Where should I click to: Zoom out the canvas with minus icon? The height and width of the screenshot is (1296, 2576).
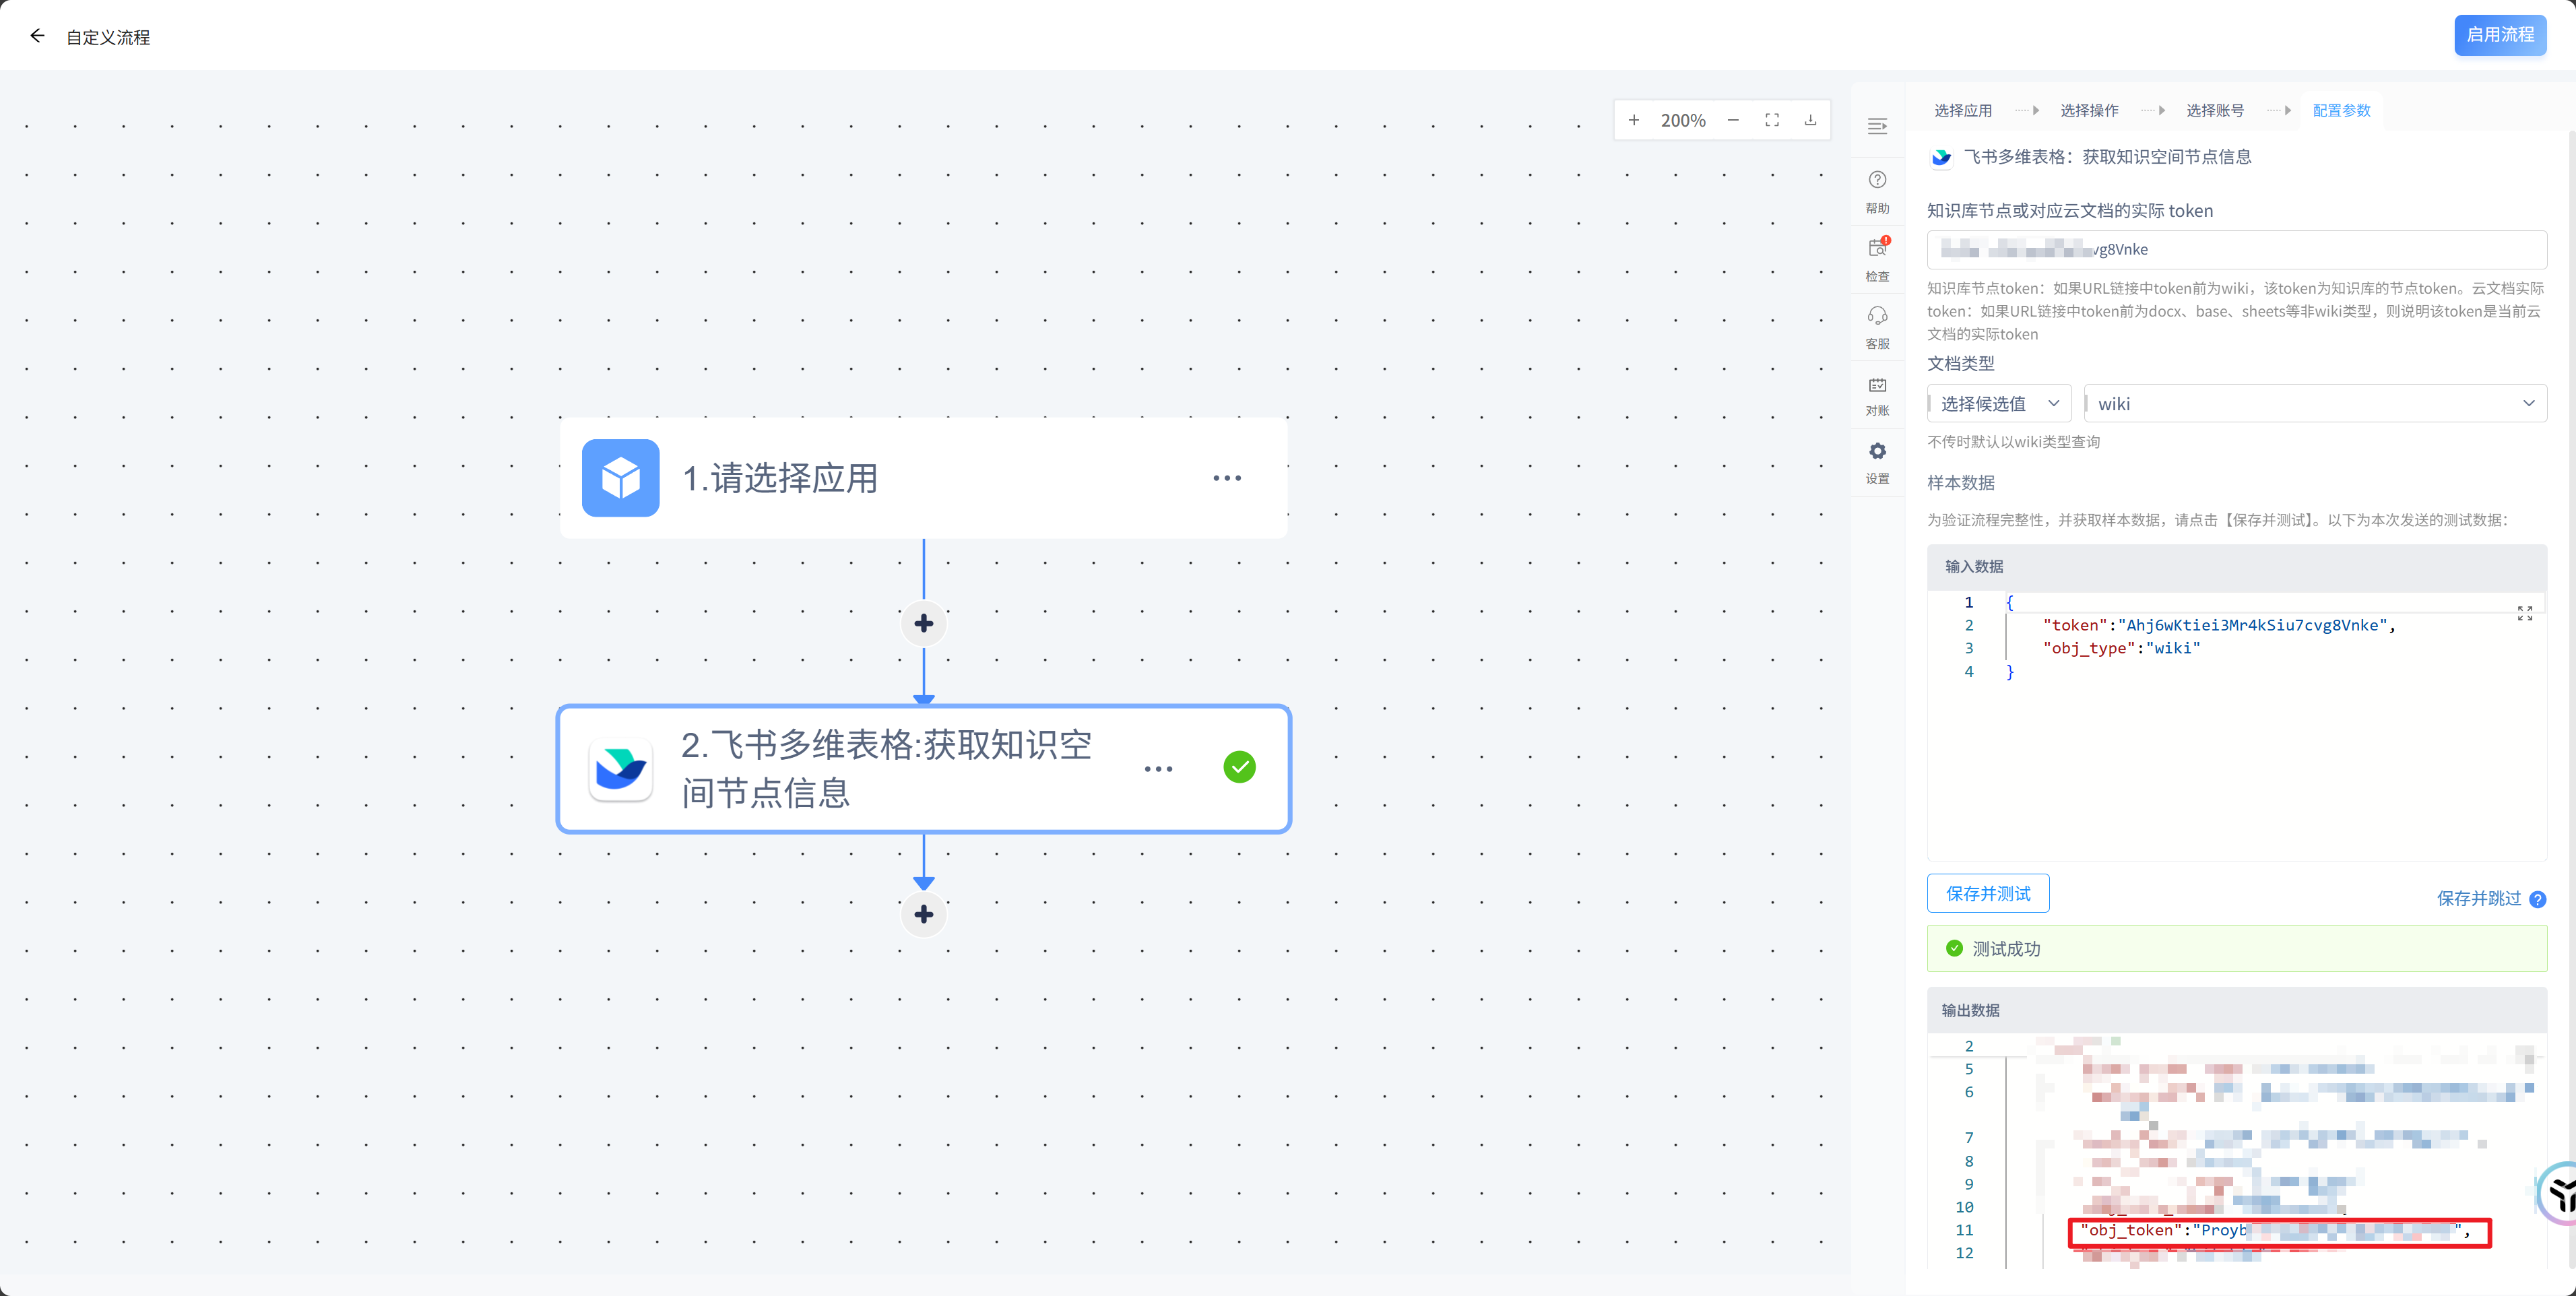(x=1733, y=120)
